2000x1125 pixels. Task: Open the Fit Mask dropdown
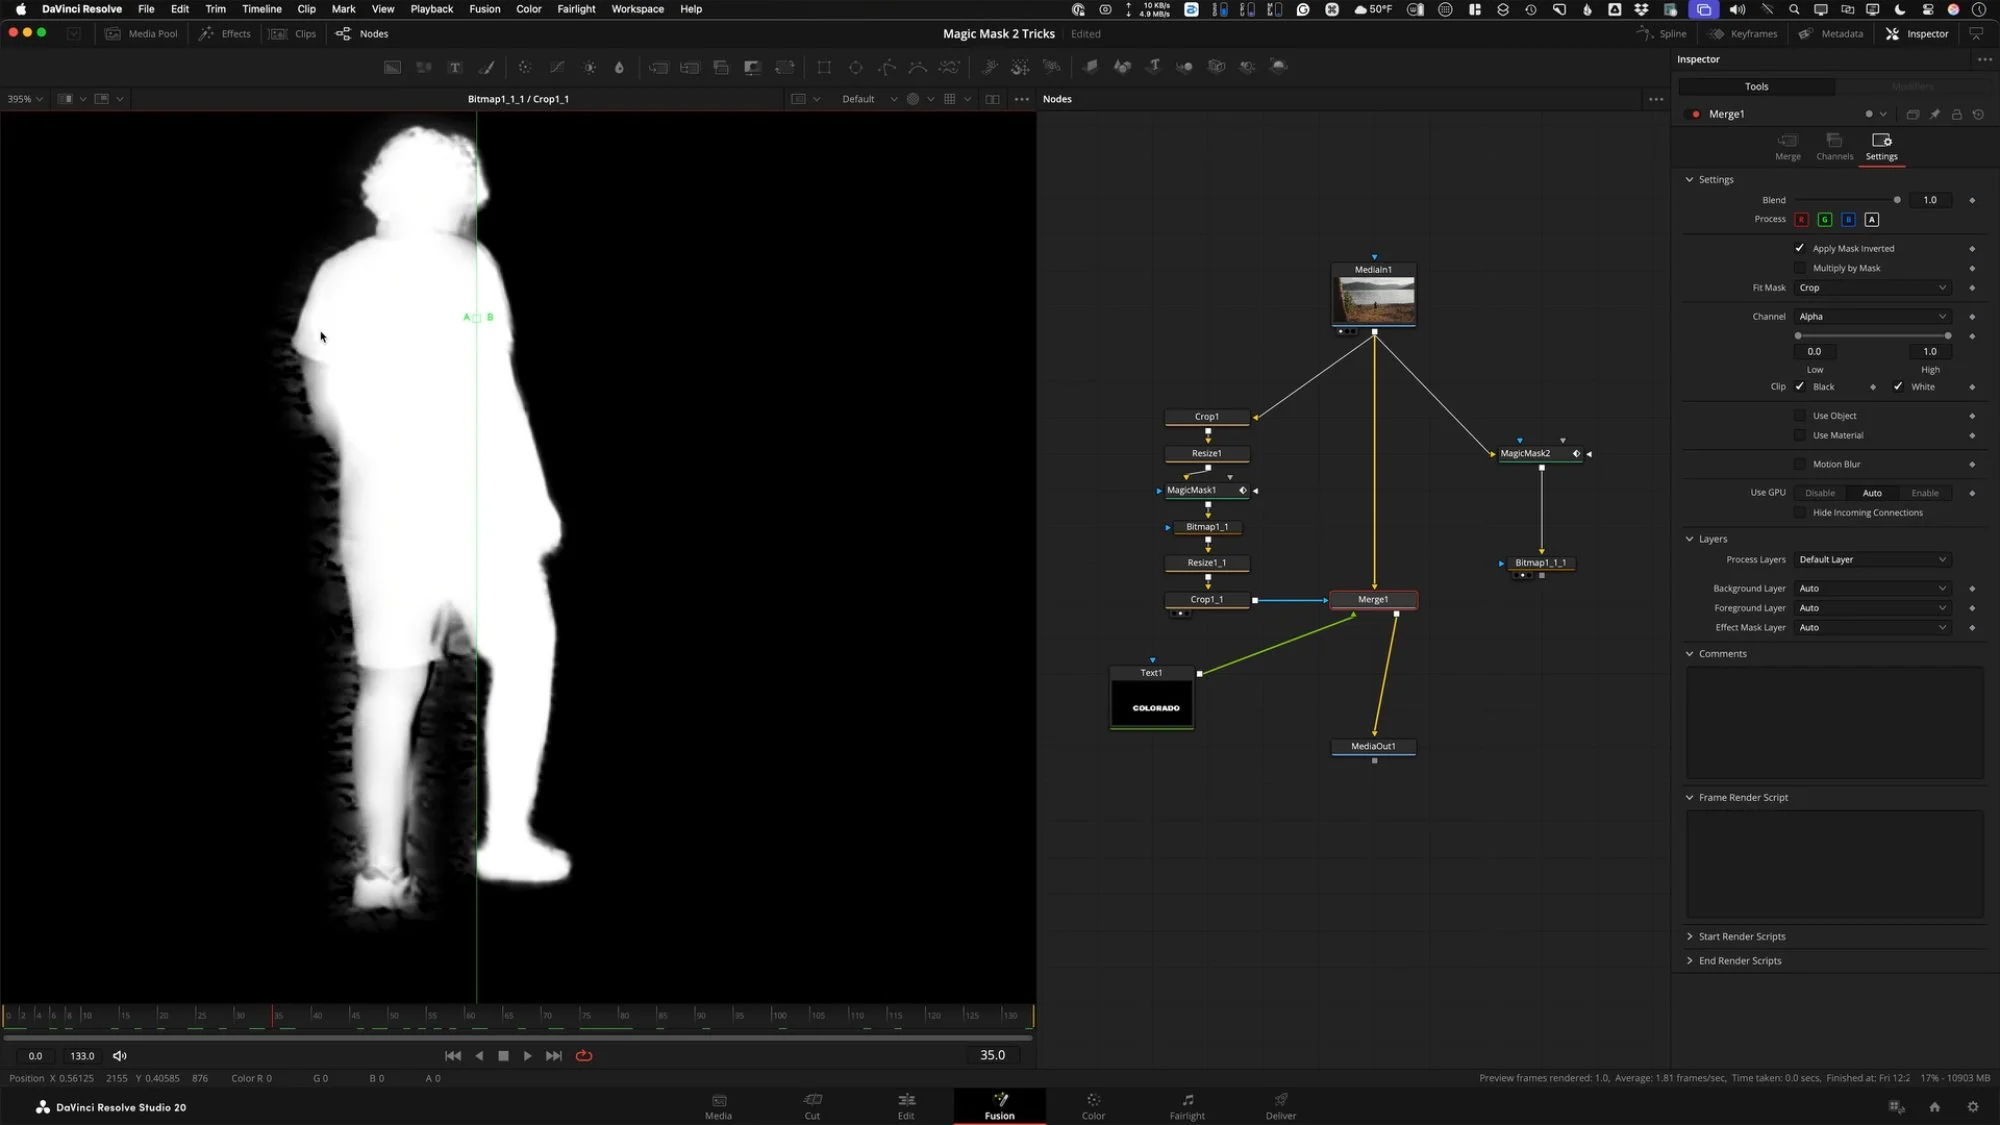pyautogui.click(x=1872, y=288)
